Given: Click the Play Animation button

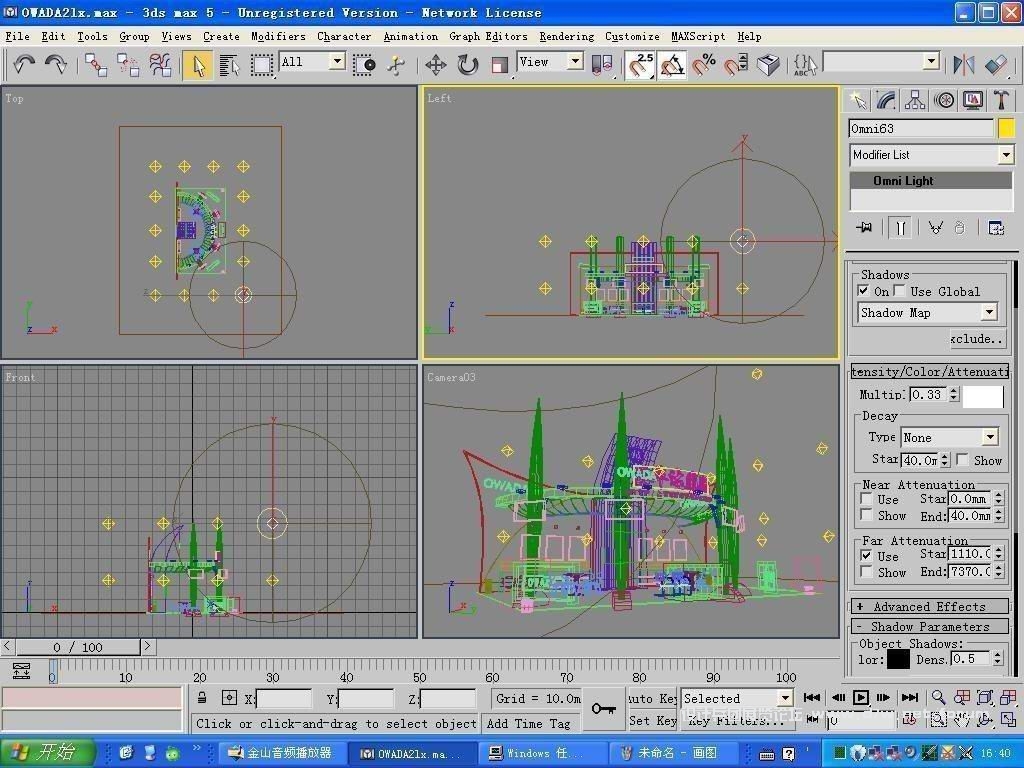Looking at the screenshot, I should 861,697.
